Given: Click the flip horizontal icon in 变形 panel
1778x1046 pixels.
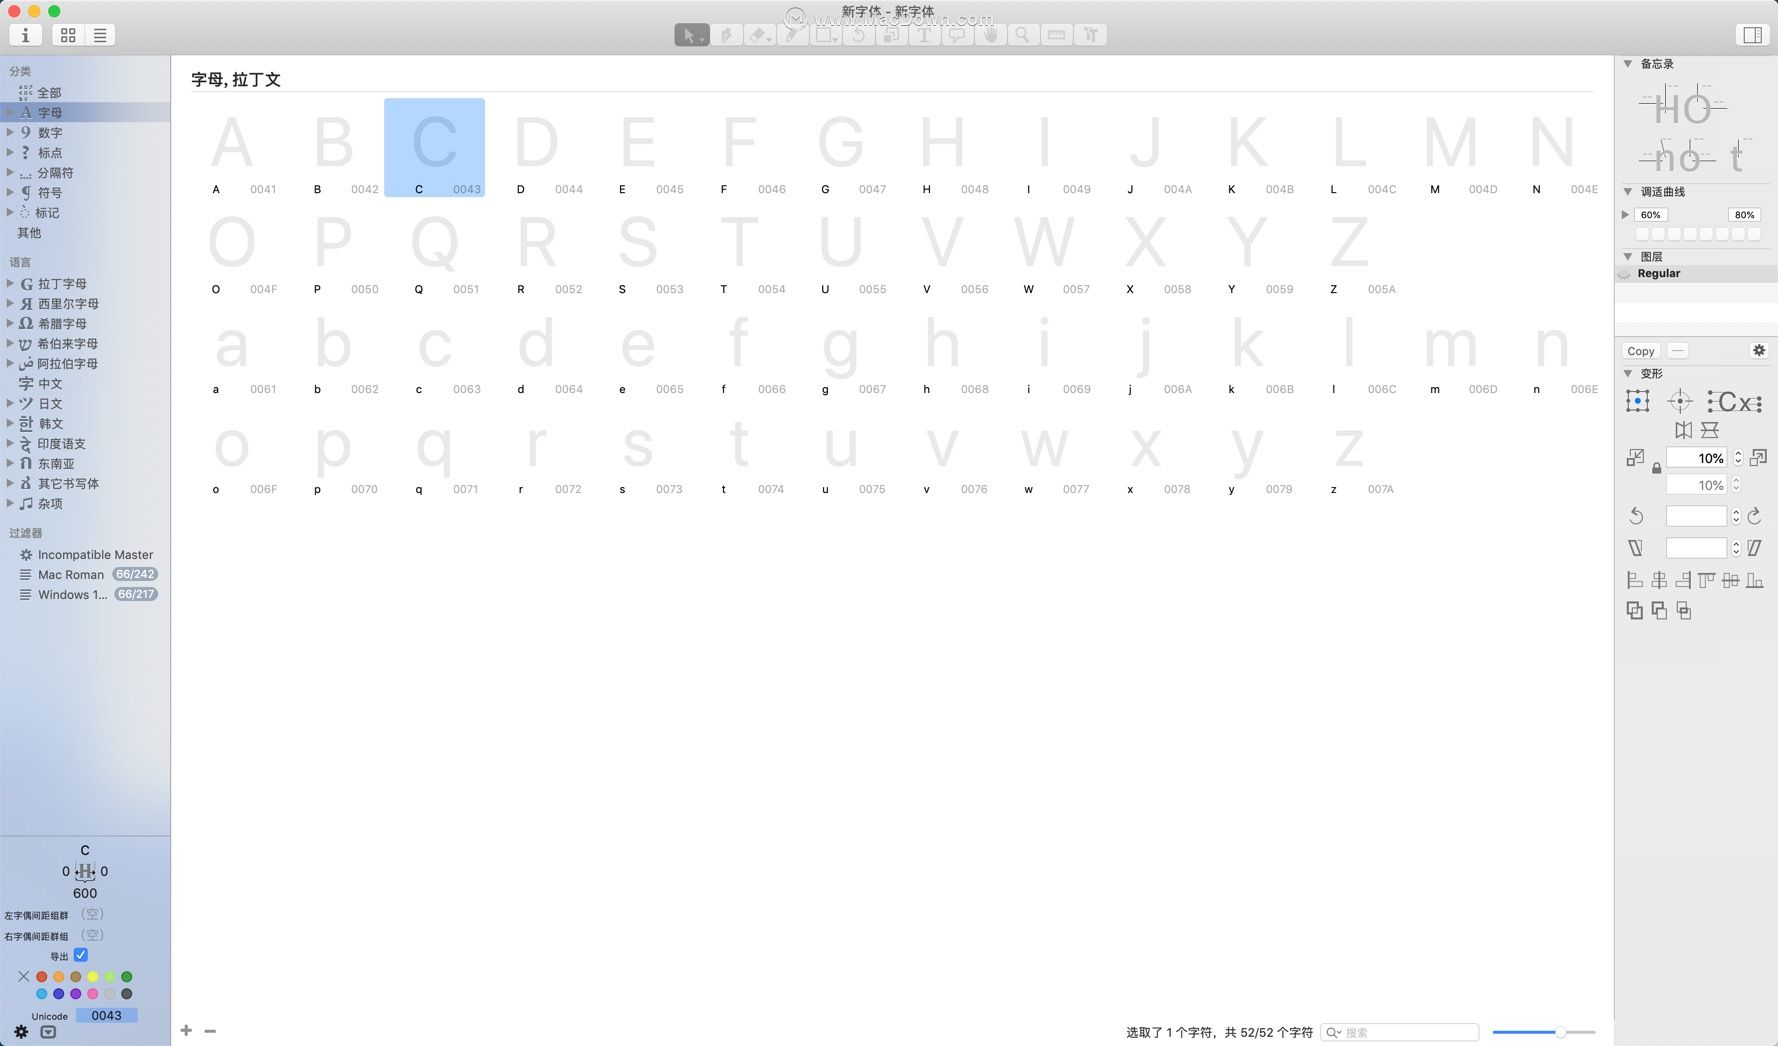Looking at the screenshot, I should (x=1683, y=430).
